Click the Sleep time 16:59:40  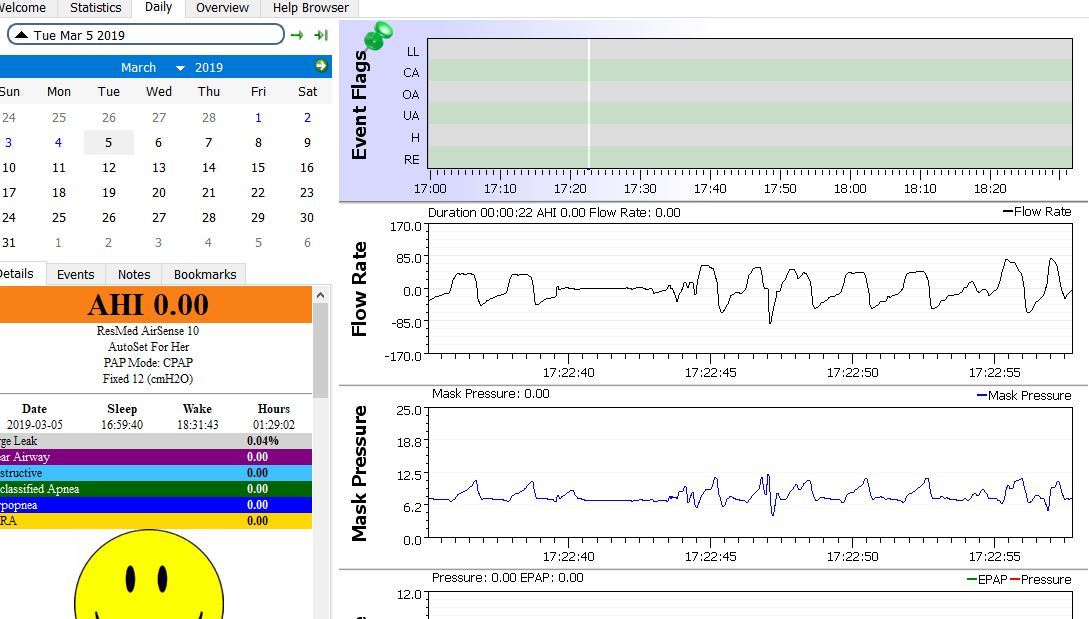pos(122,424)
